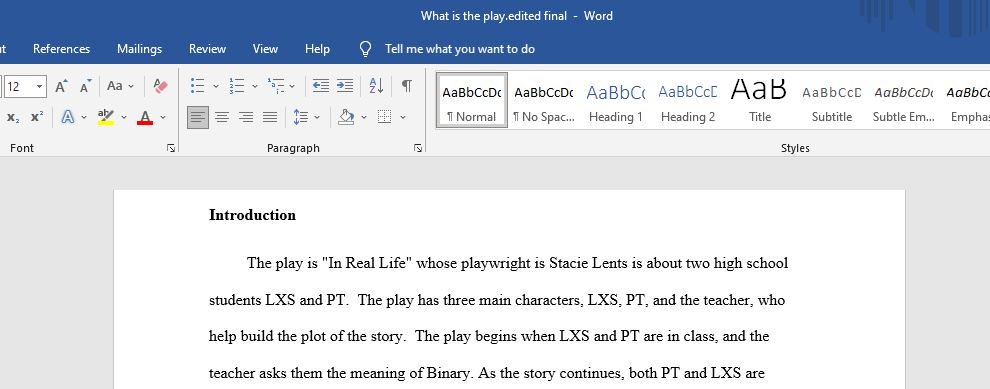
Task: Apply red font color
Action: point(145,117)
